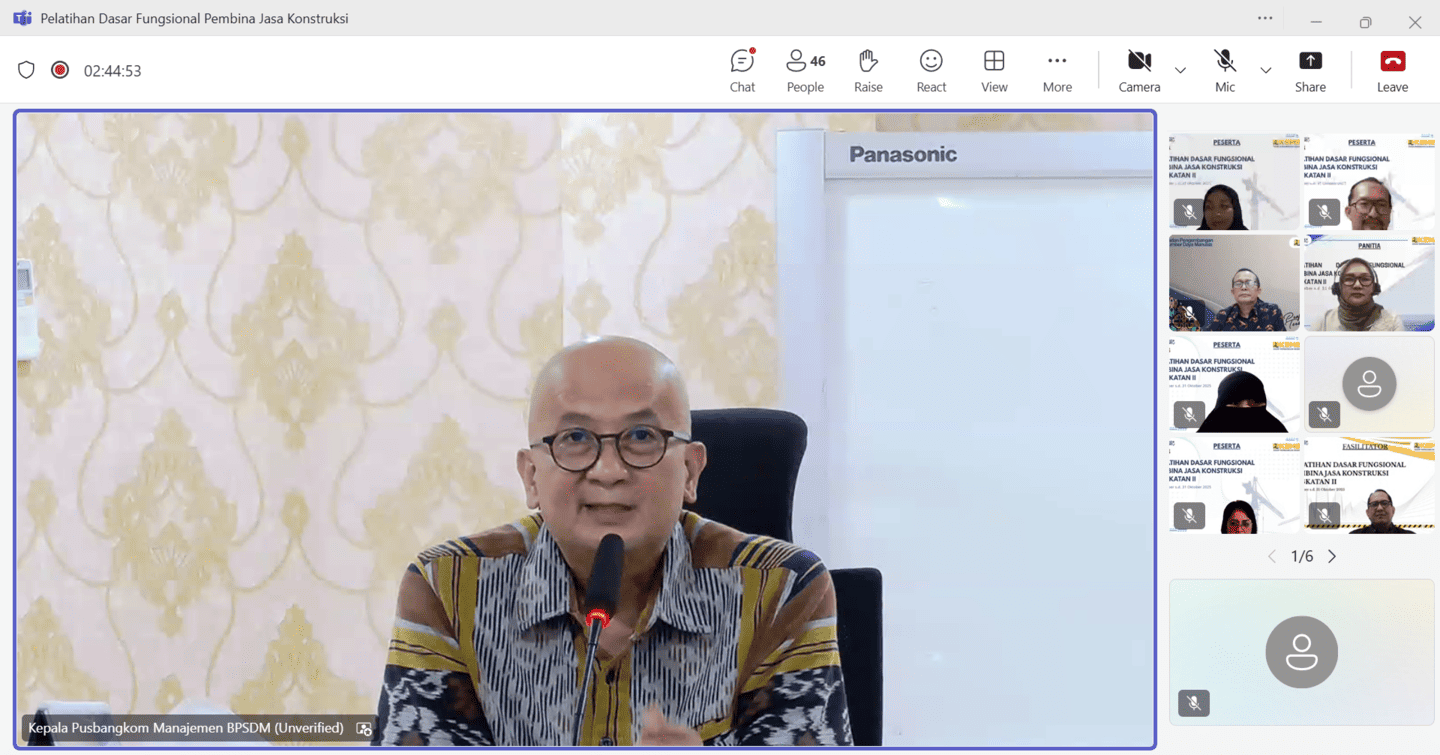Image resolution: width=1440 pixels, height=755 pixels.
Task: Unmute the Mic
Action: 1225,71
